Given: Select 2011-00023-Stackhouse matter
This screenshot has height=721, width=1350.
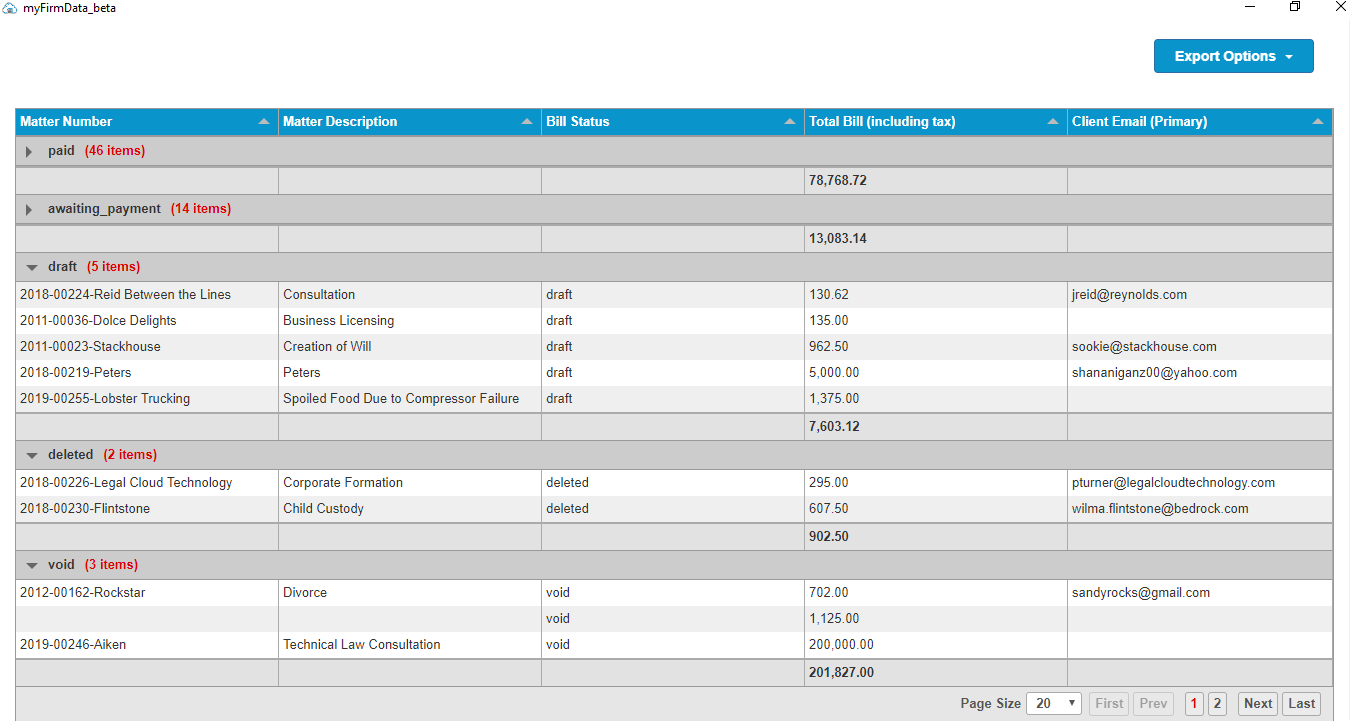Looking at the screenshot, I should pos(90,347).
